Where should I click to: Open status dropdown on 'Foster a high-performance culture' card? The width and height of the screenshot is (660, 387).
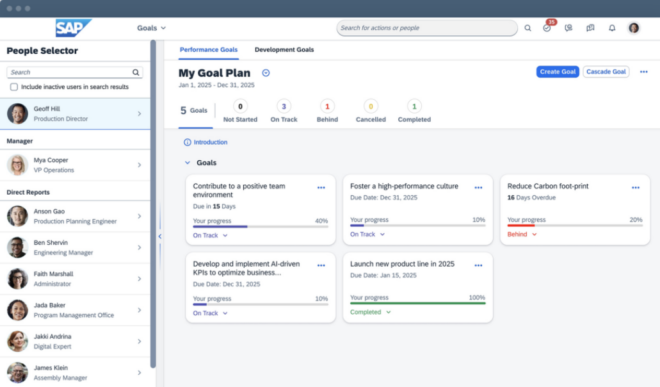pos(367,234)
